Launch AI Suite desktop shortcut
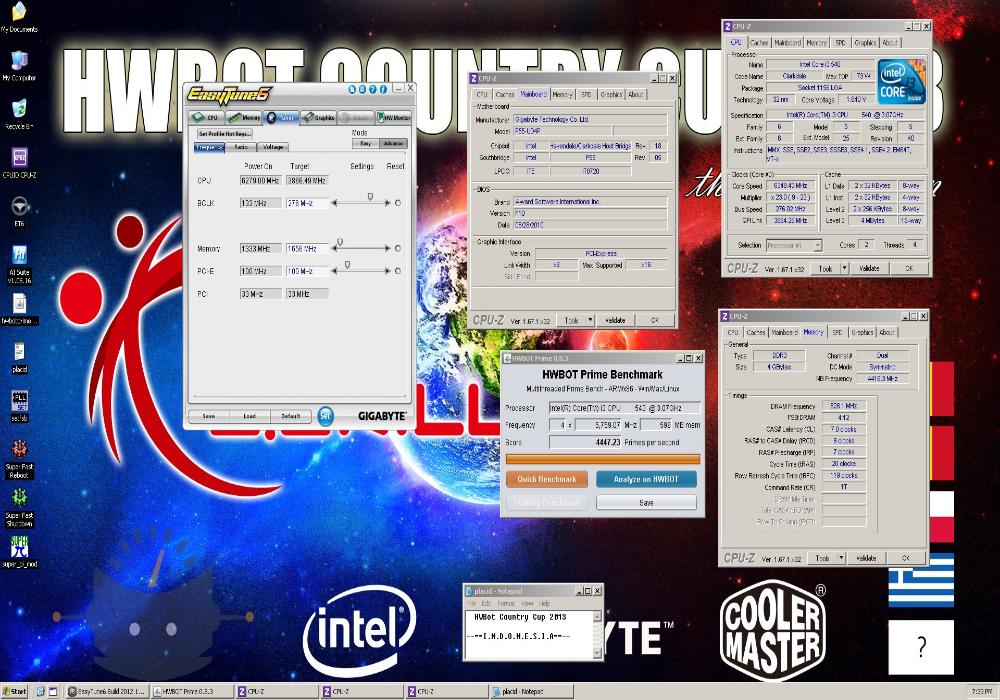Image resolution: width=1000 pixels, height=700 pixels. 19,264
